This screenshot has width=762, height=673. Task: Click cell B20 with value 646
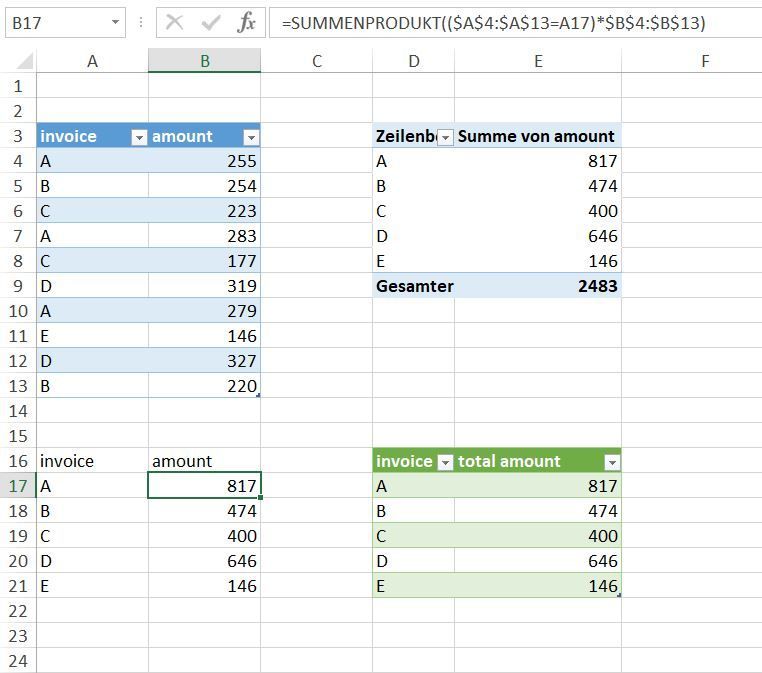[x=205, y=561]
